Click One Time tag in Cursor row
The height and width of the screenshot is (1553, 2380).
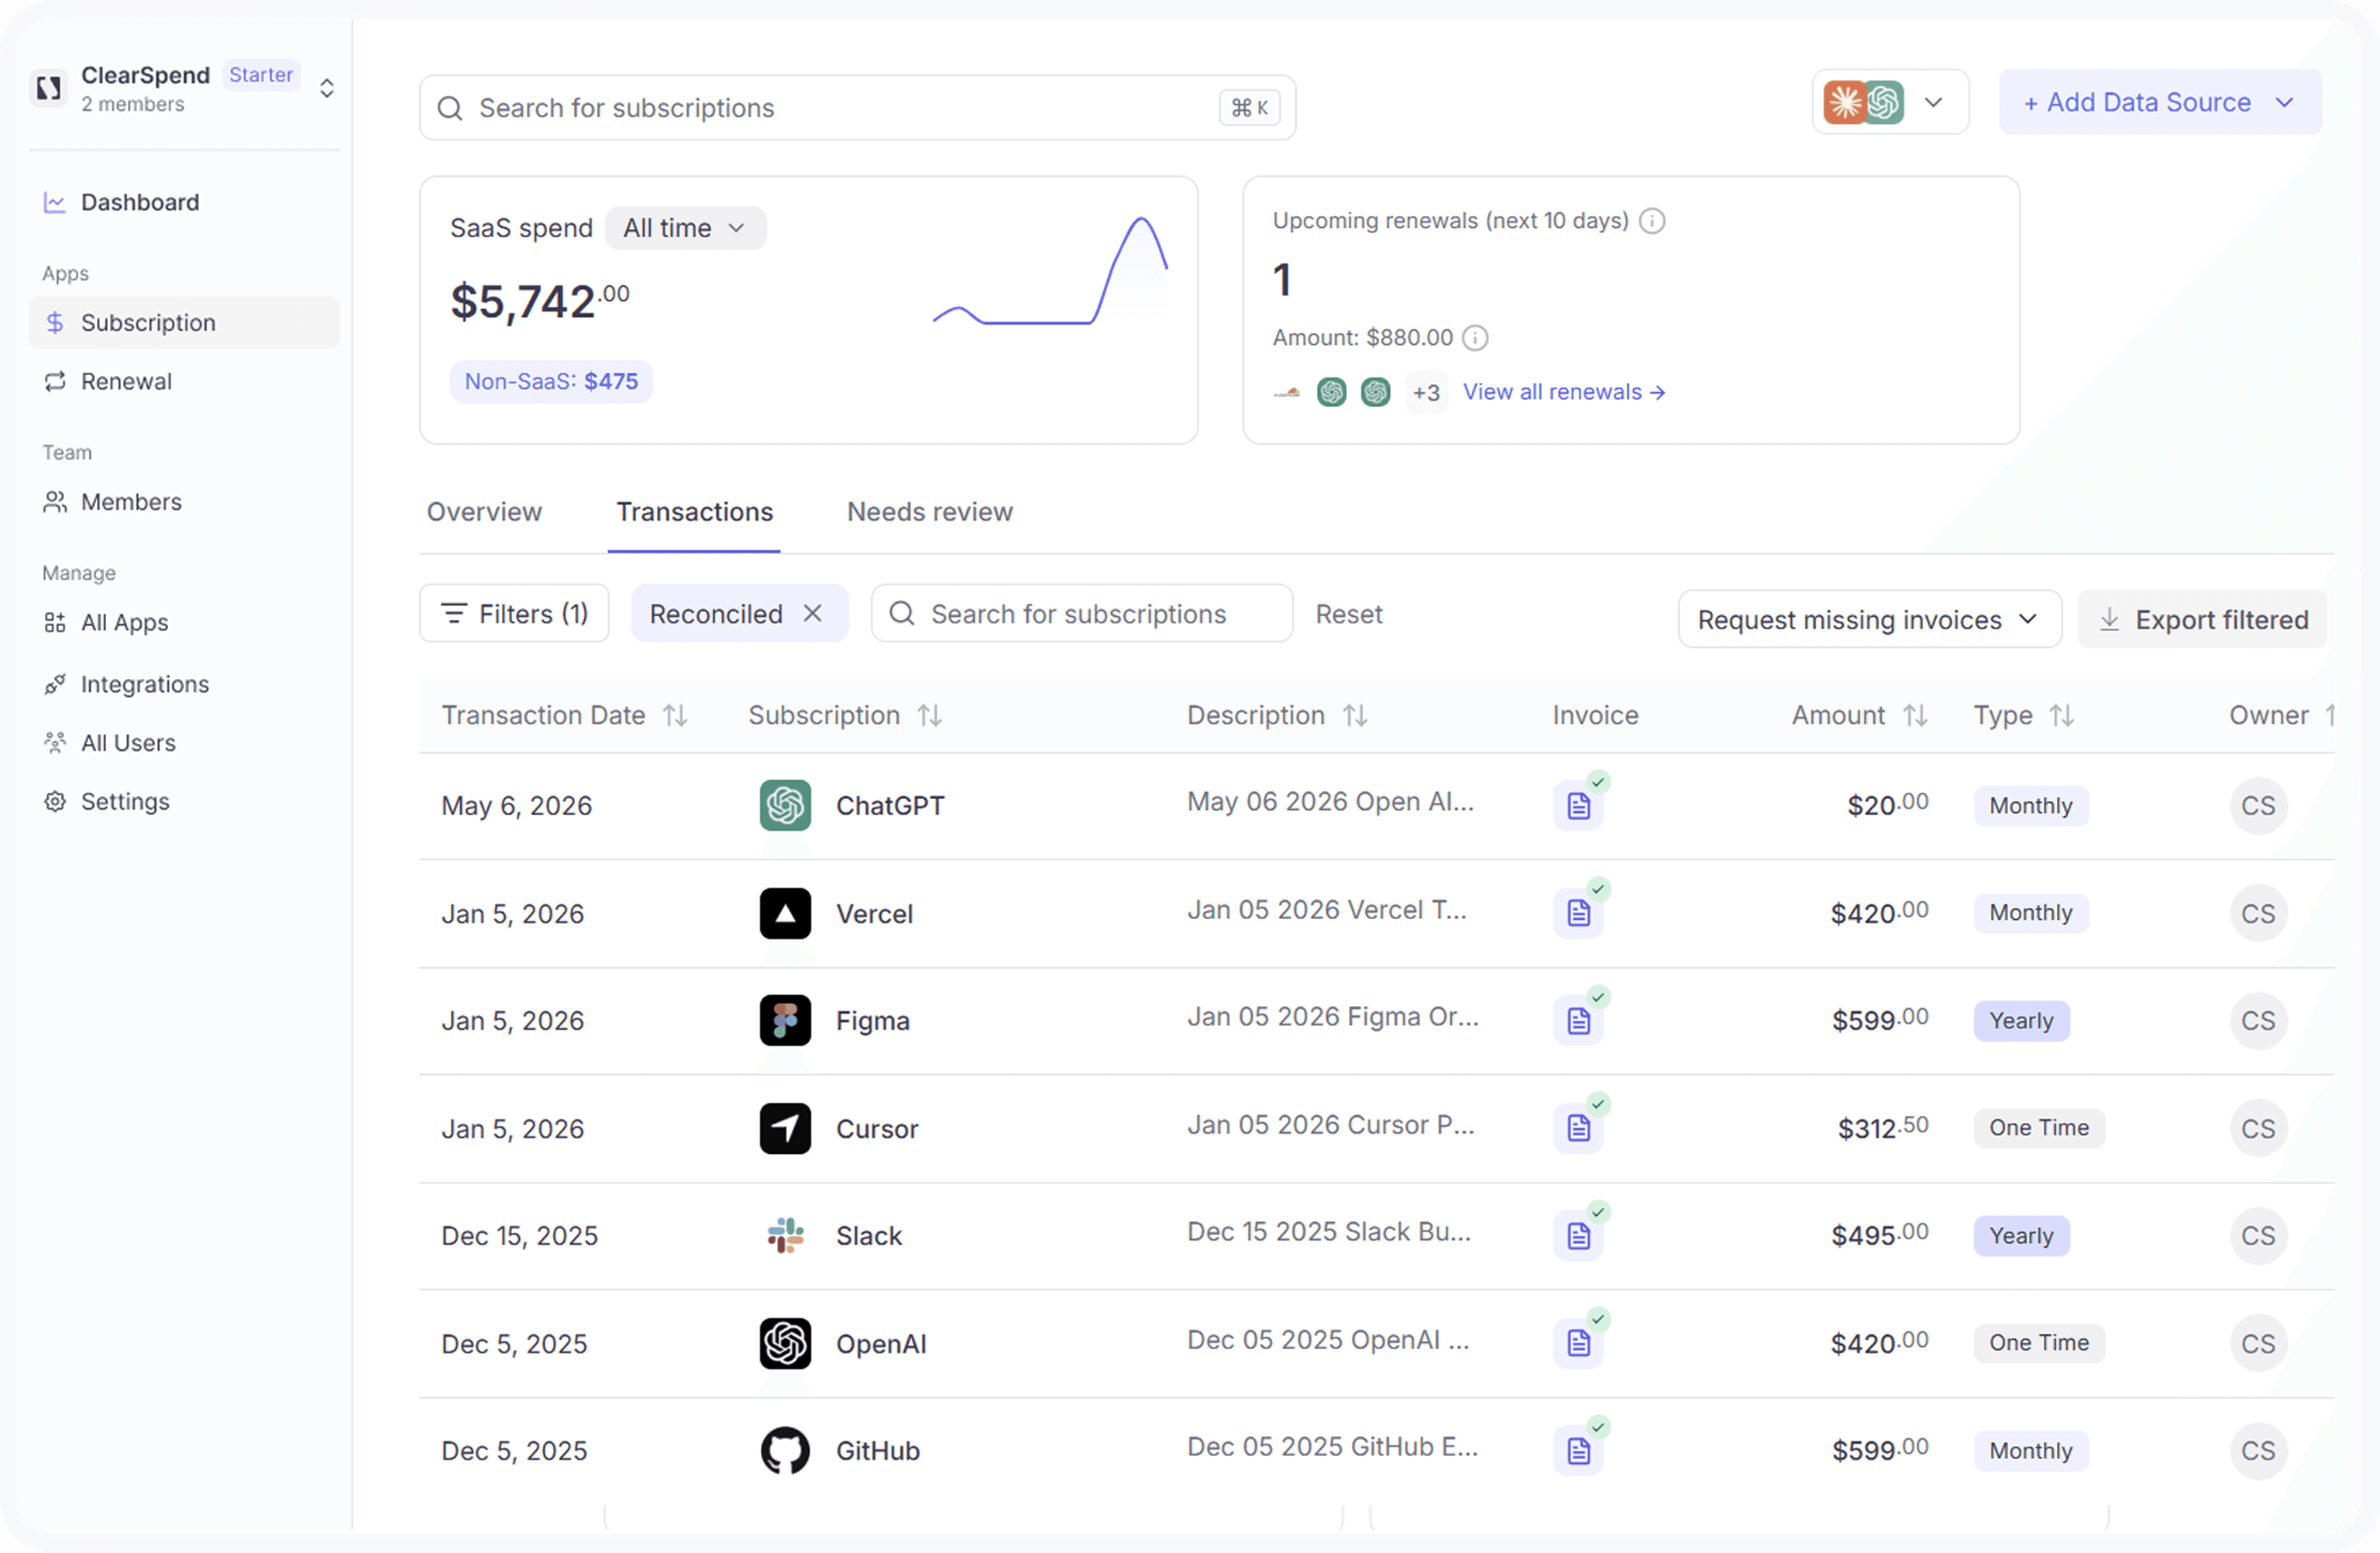2039,1127
